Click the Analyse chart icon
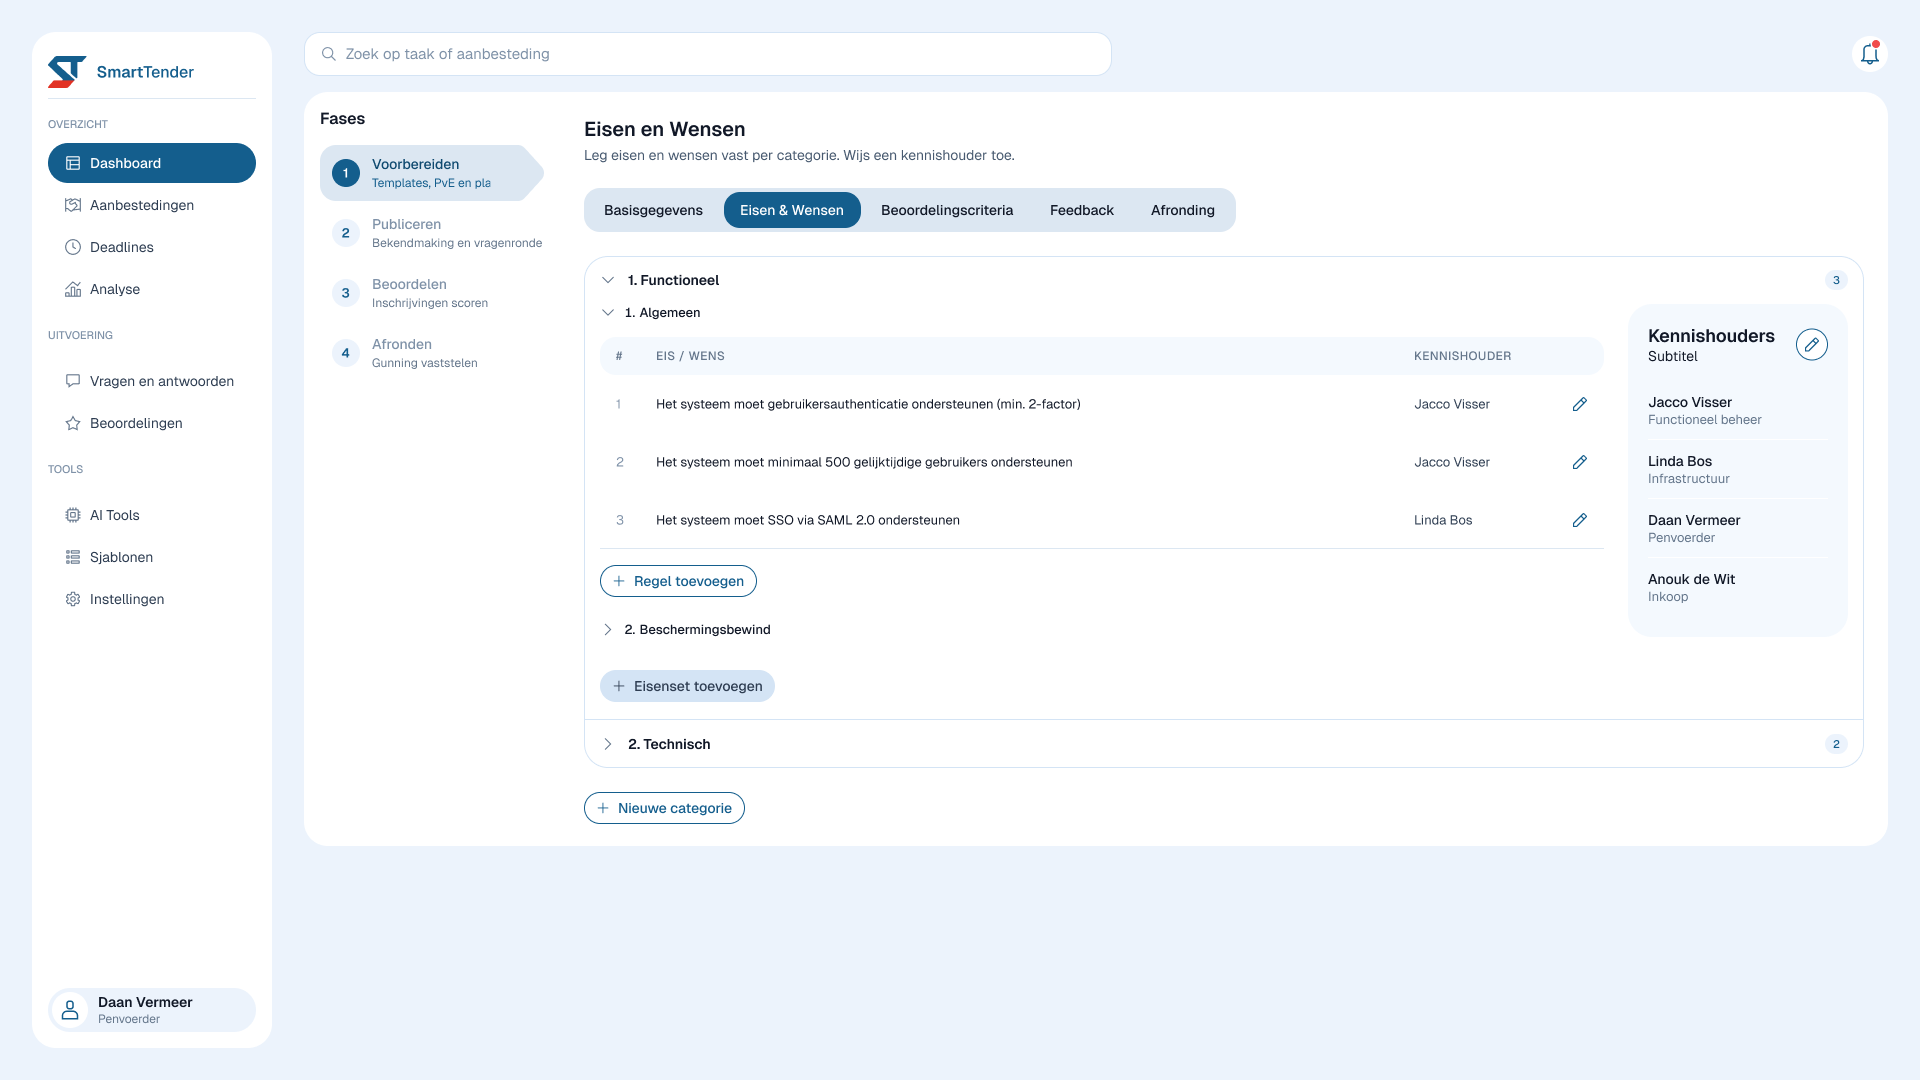 click(x=73, y=289)
